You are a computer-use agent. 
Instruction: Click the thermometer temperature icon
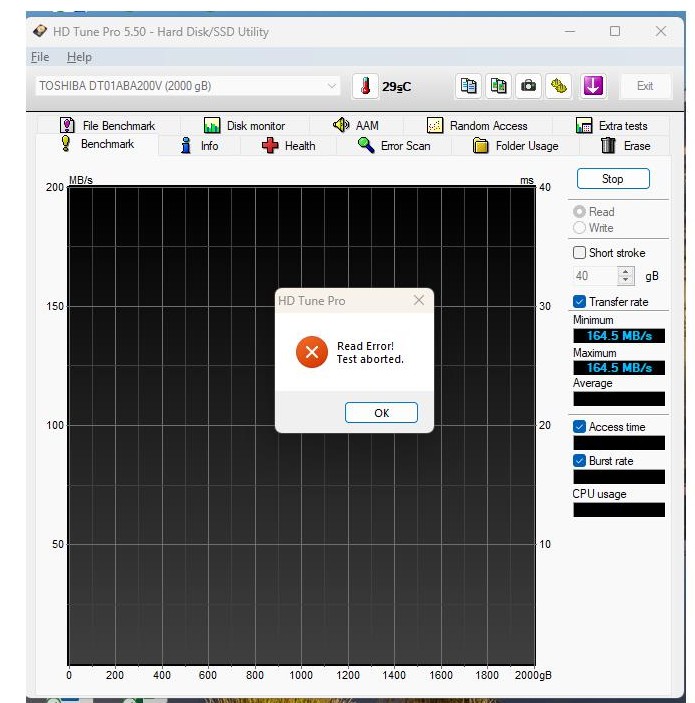365,86
